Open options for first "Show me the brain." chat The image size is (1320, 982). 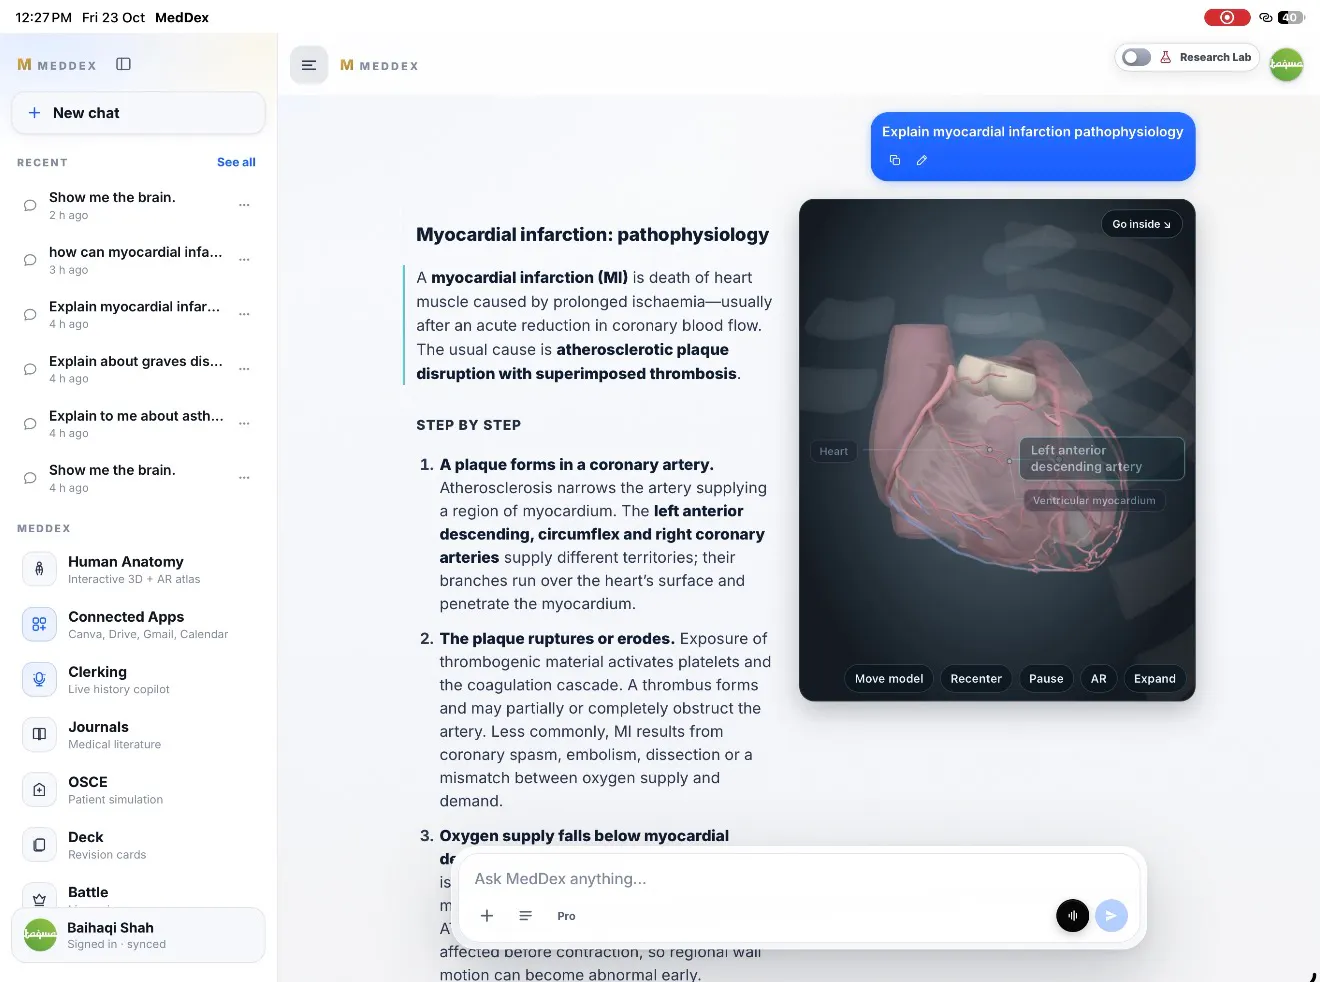pos(244,205)
